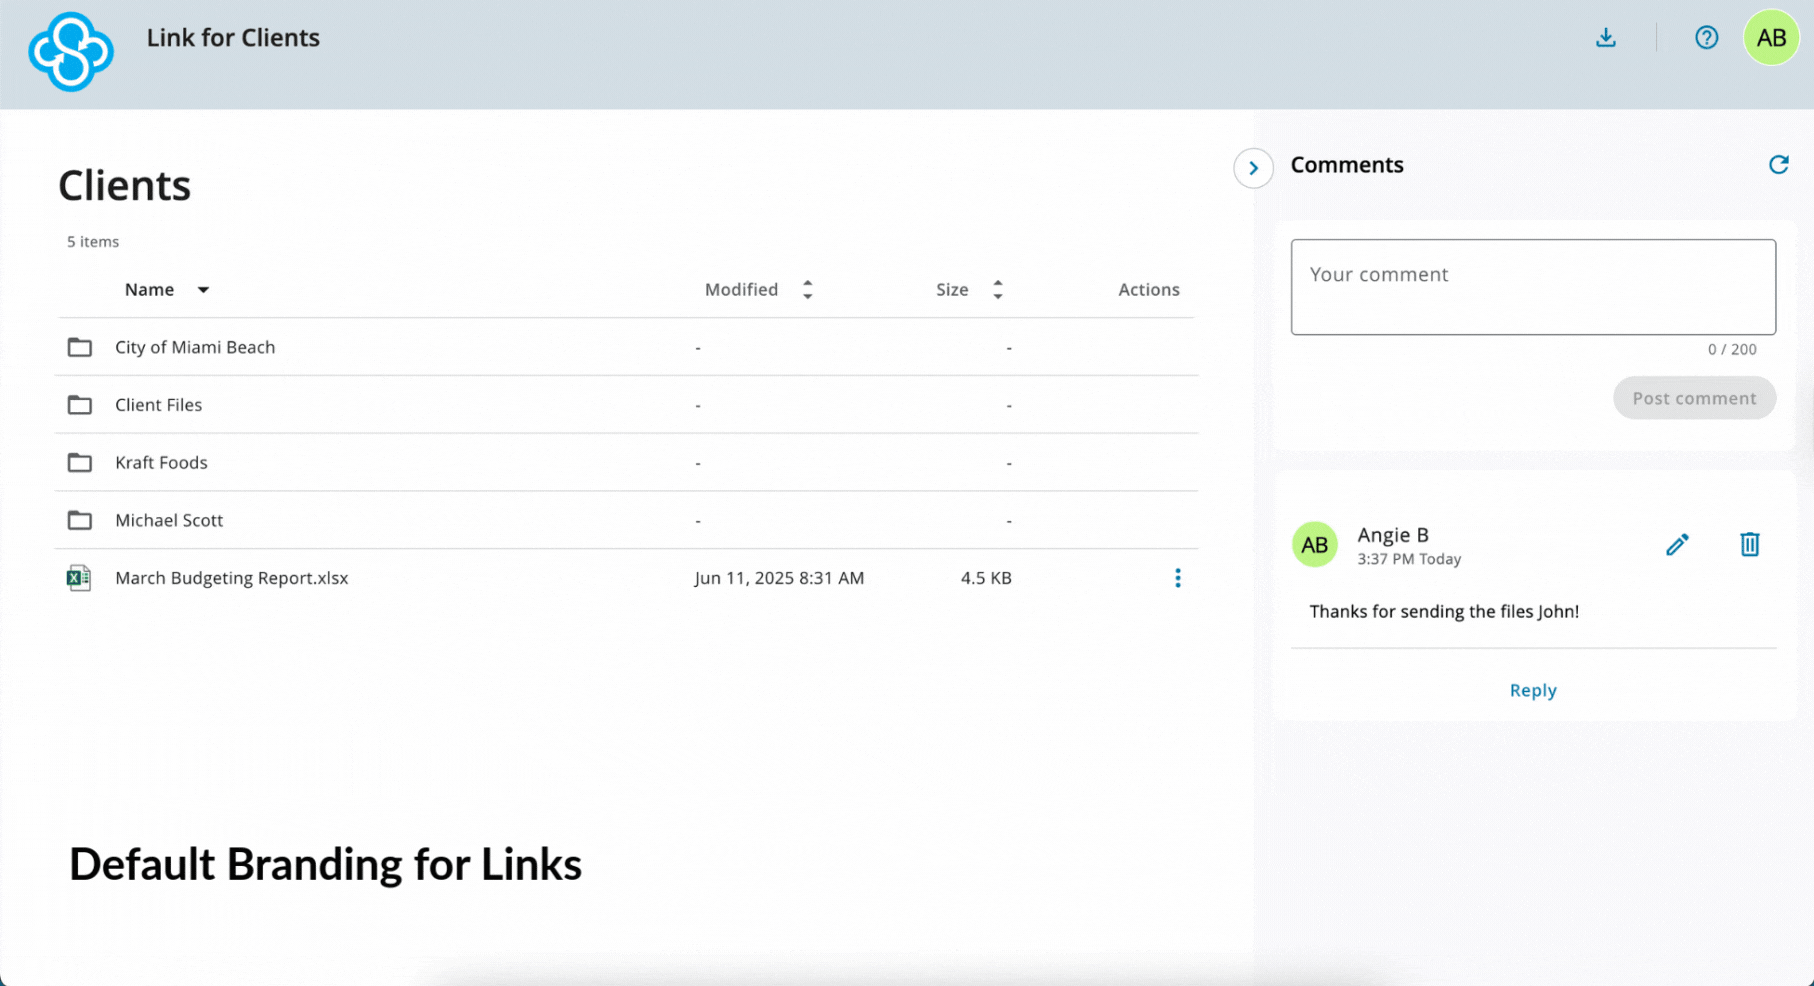
Task: Collapse the Comments side panel
Action: (x=1252, y=168)
